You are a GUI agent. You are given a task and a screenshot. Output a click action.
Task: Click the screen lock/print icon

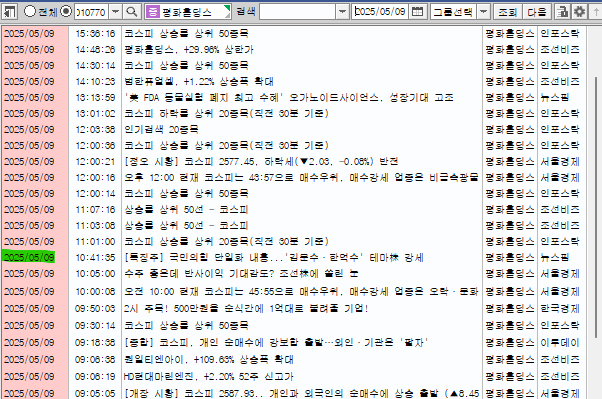coord(562,12)
